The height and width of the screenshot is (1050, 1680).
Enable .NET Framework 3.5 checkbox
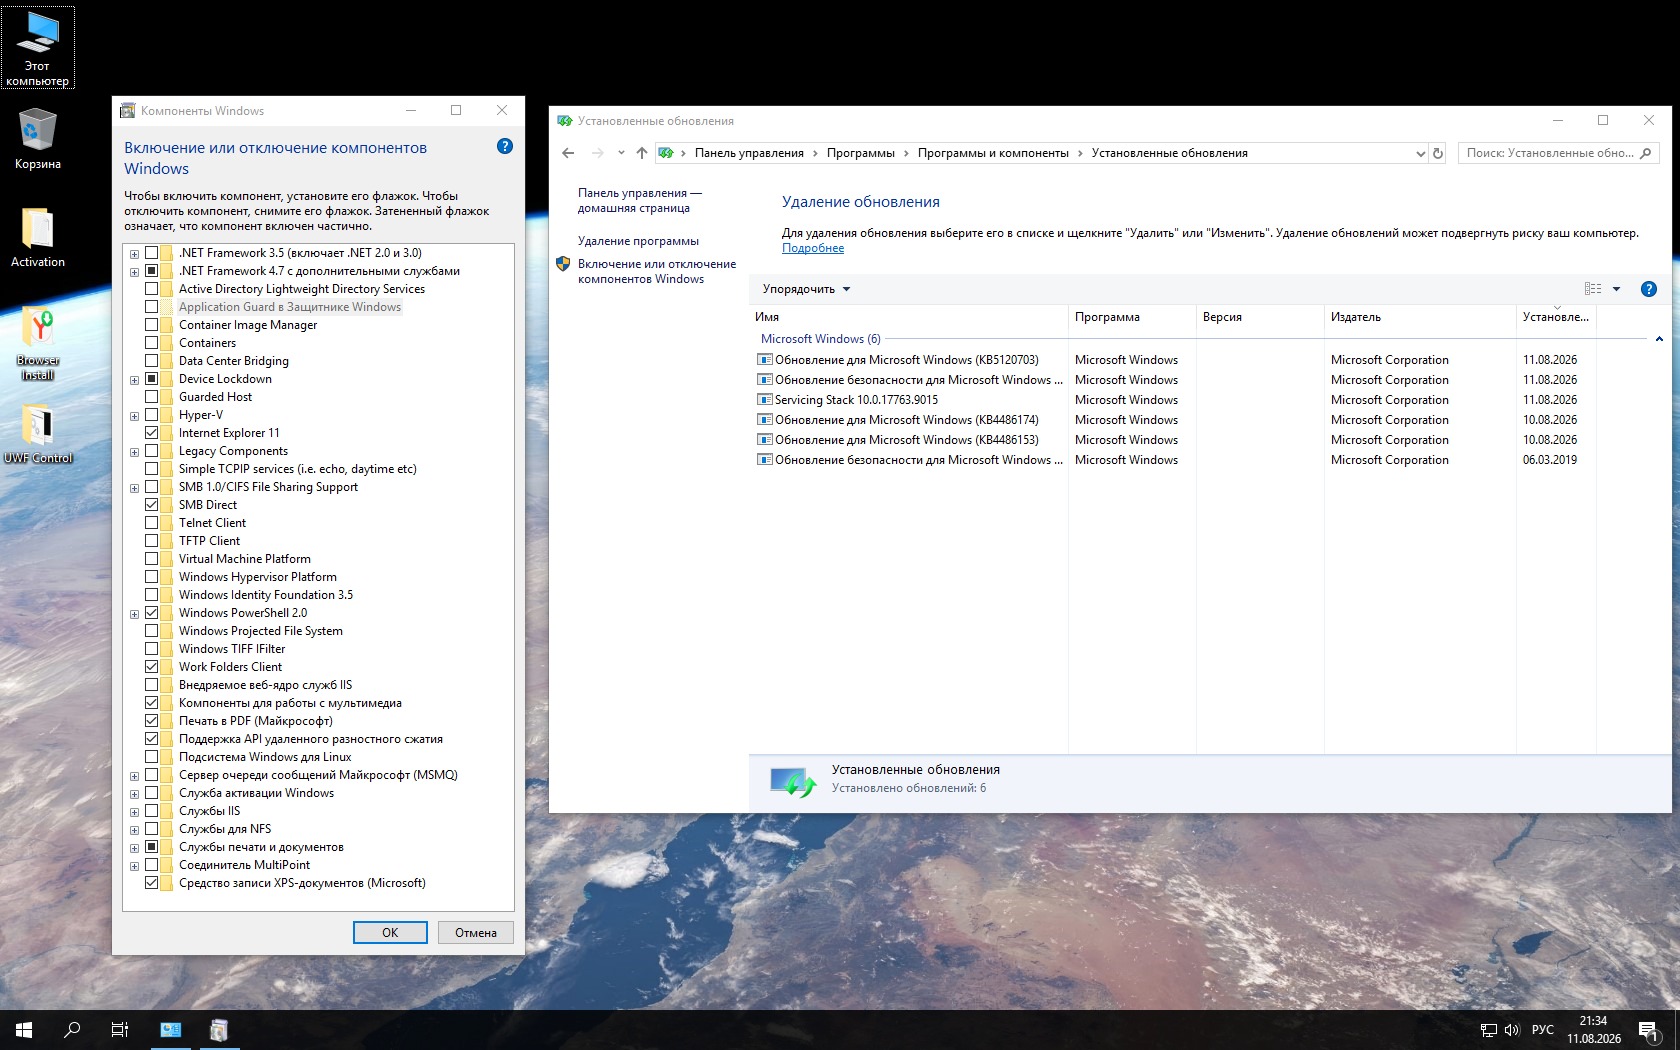[152, 253]
